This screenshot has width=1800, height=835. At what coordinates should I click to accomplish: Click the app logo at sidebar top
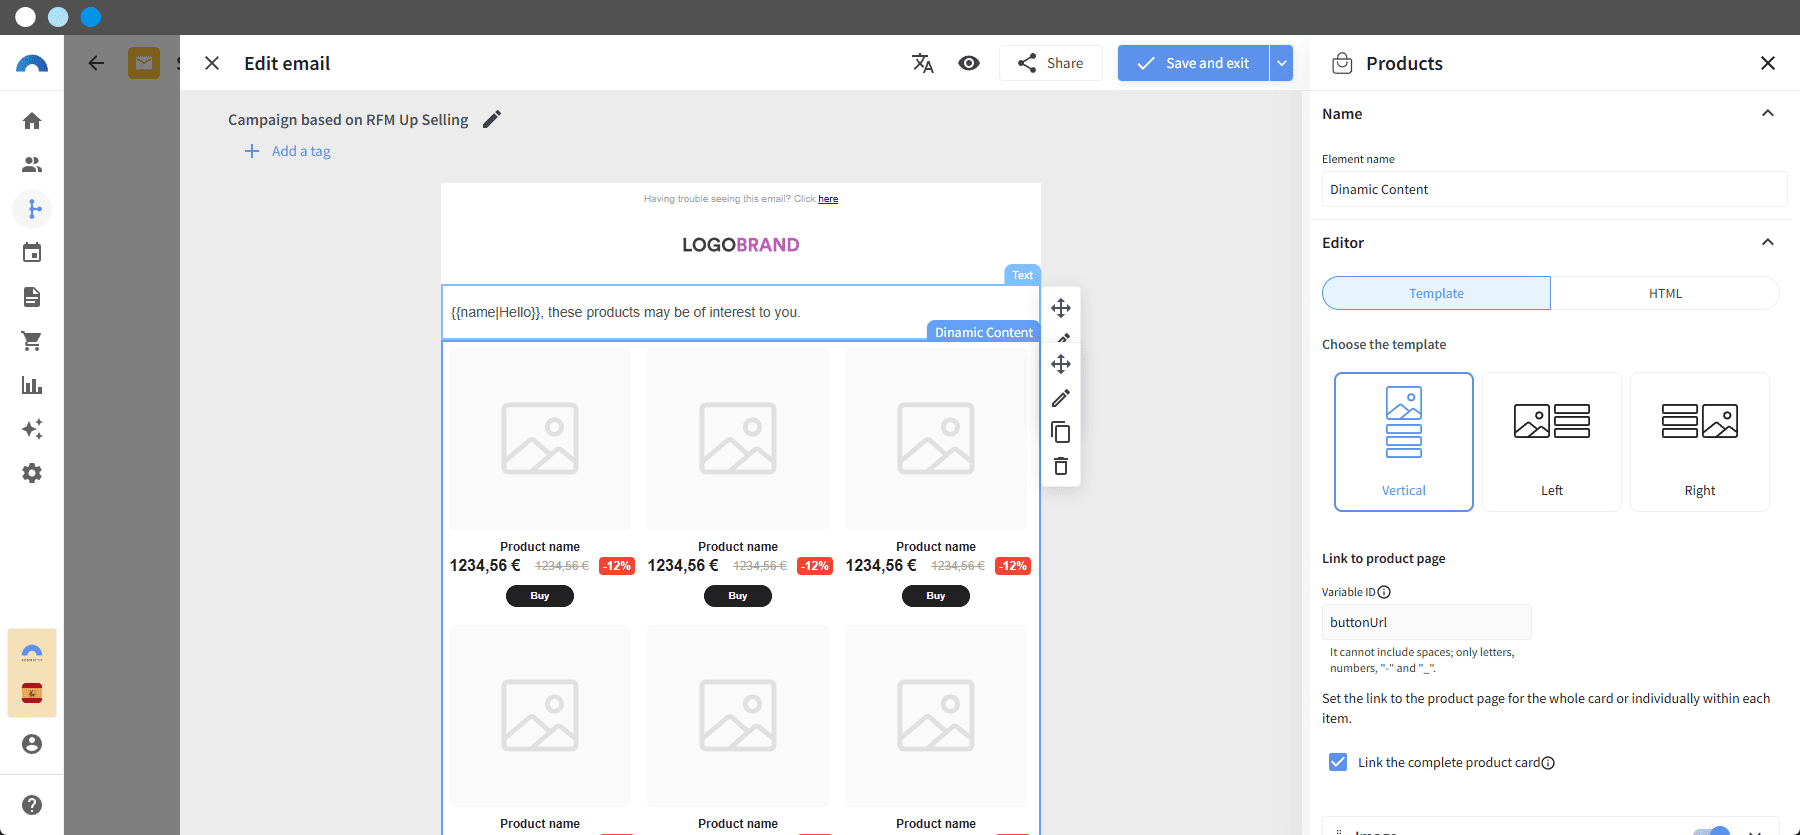pos(32,64)
